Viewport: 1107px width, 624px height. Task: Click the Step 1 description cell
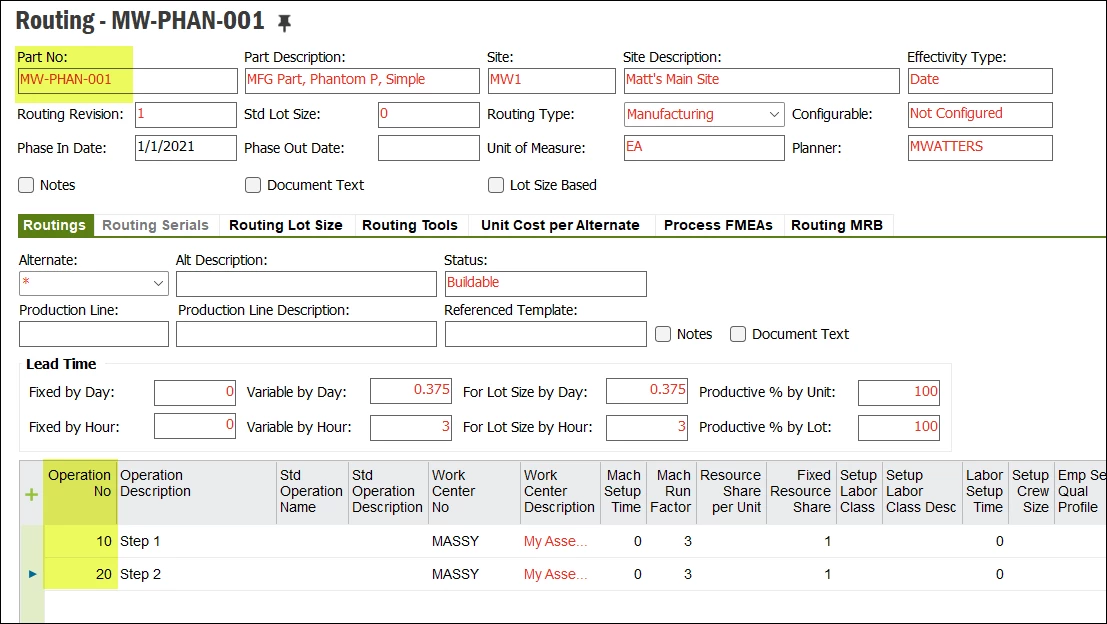[x=197, y=541]
